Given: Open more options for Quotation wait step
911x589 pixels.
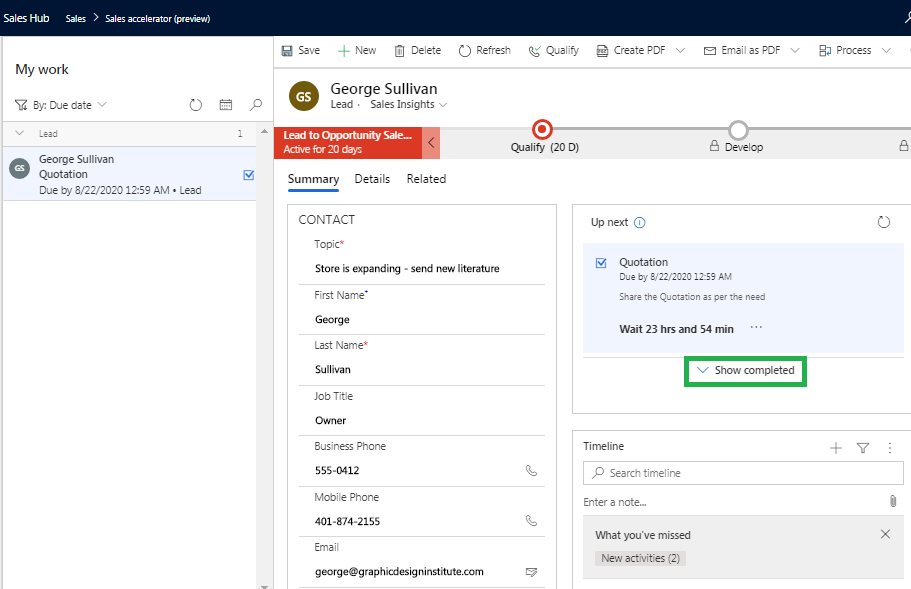Looking at the screenshot, I should tap(756, 328).
